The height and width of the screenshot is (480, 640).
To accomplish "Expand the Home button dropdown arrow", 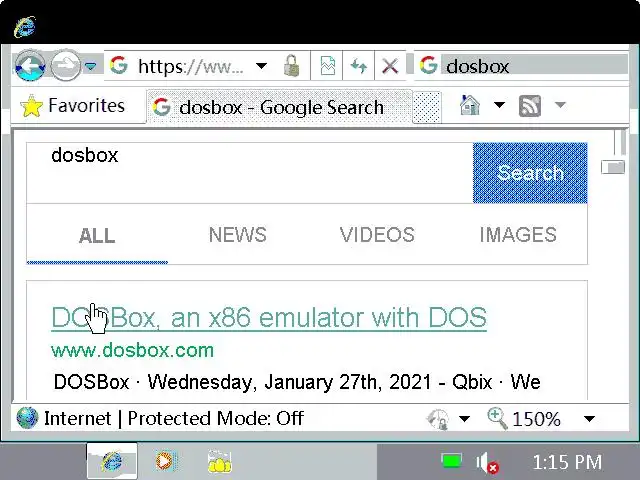I will coord(499,105).
